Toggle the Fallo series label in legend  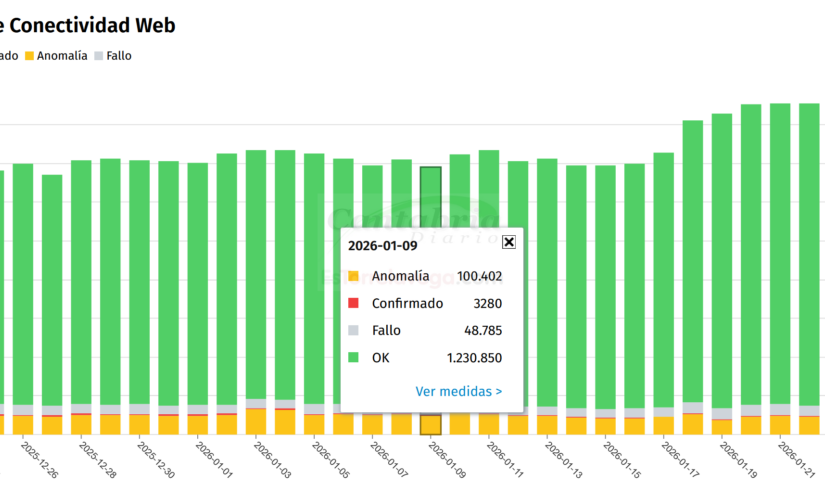coord(119,56)
